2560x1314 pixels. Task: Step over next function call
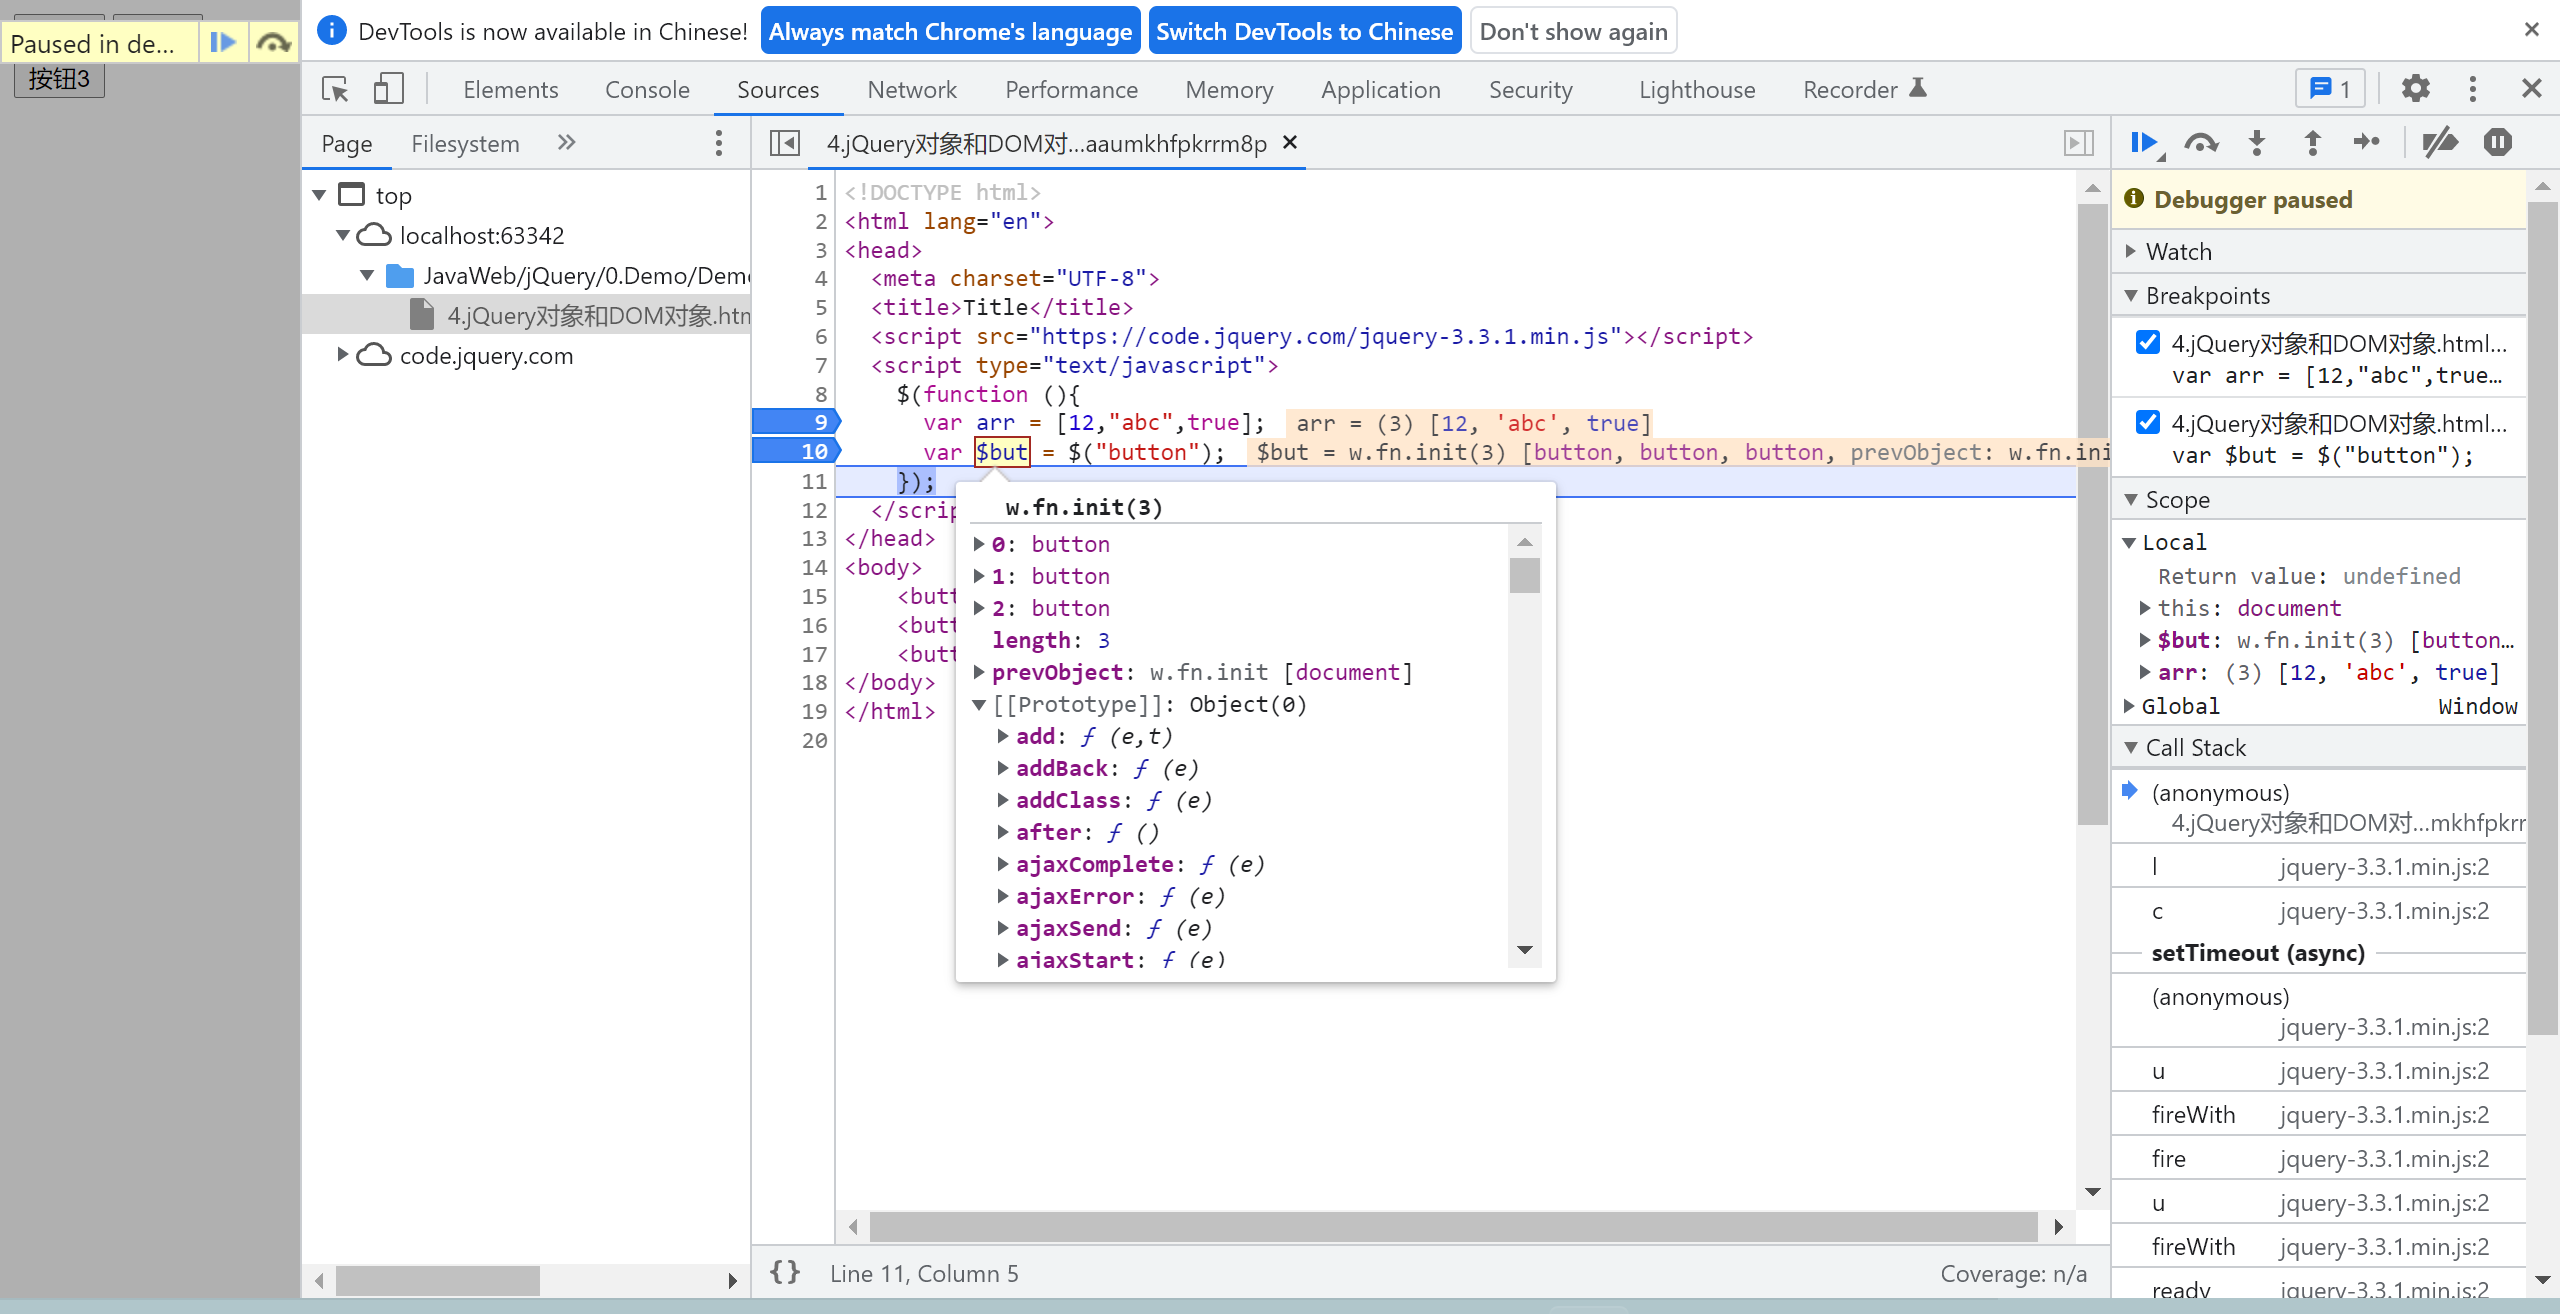(x=2201, y=143)
